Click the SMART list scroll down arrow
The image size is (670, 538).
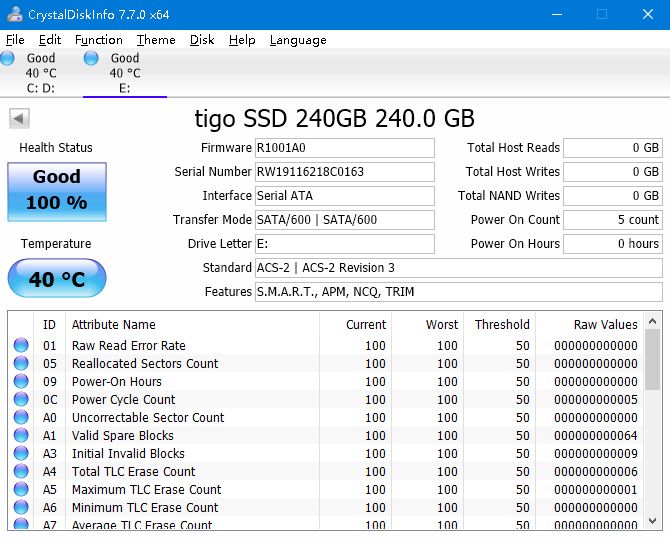click(652, 520)
